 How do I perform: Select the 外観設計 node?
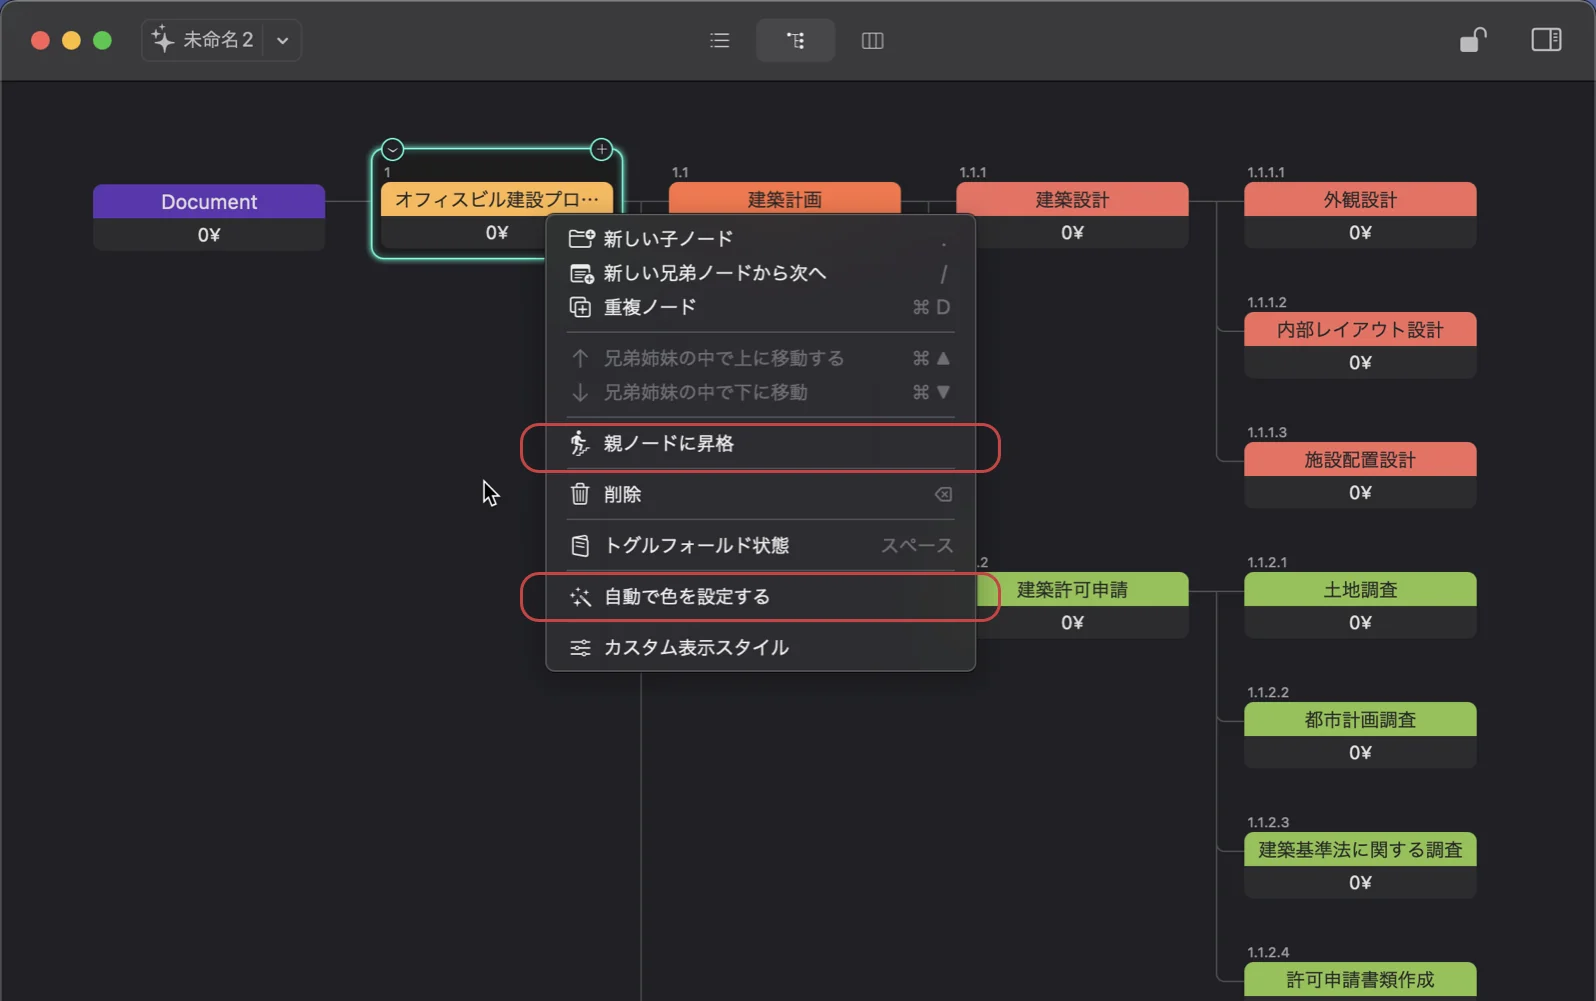pyautogui.click(x=1359, y=200)
